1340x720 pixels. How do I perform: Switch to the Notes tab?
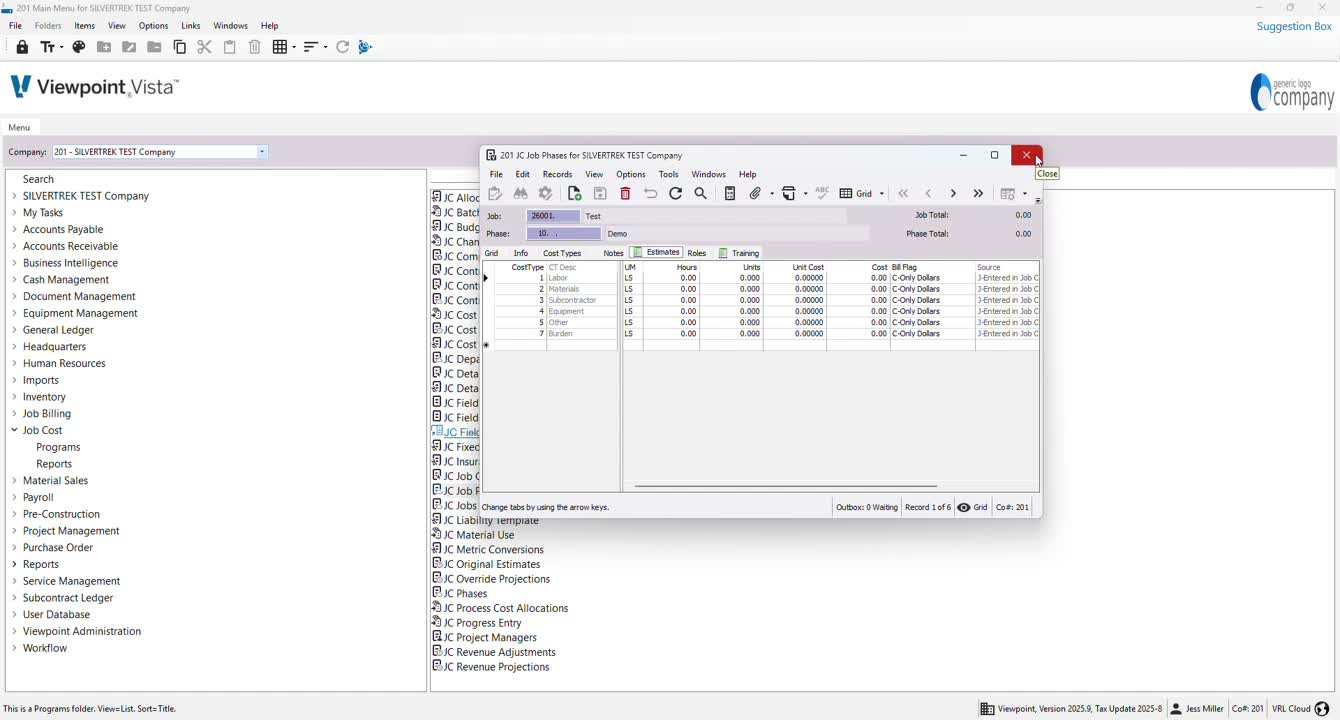point(613,253)
